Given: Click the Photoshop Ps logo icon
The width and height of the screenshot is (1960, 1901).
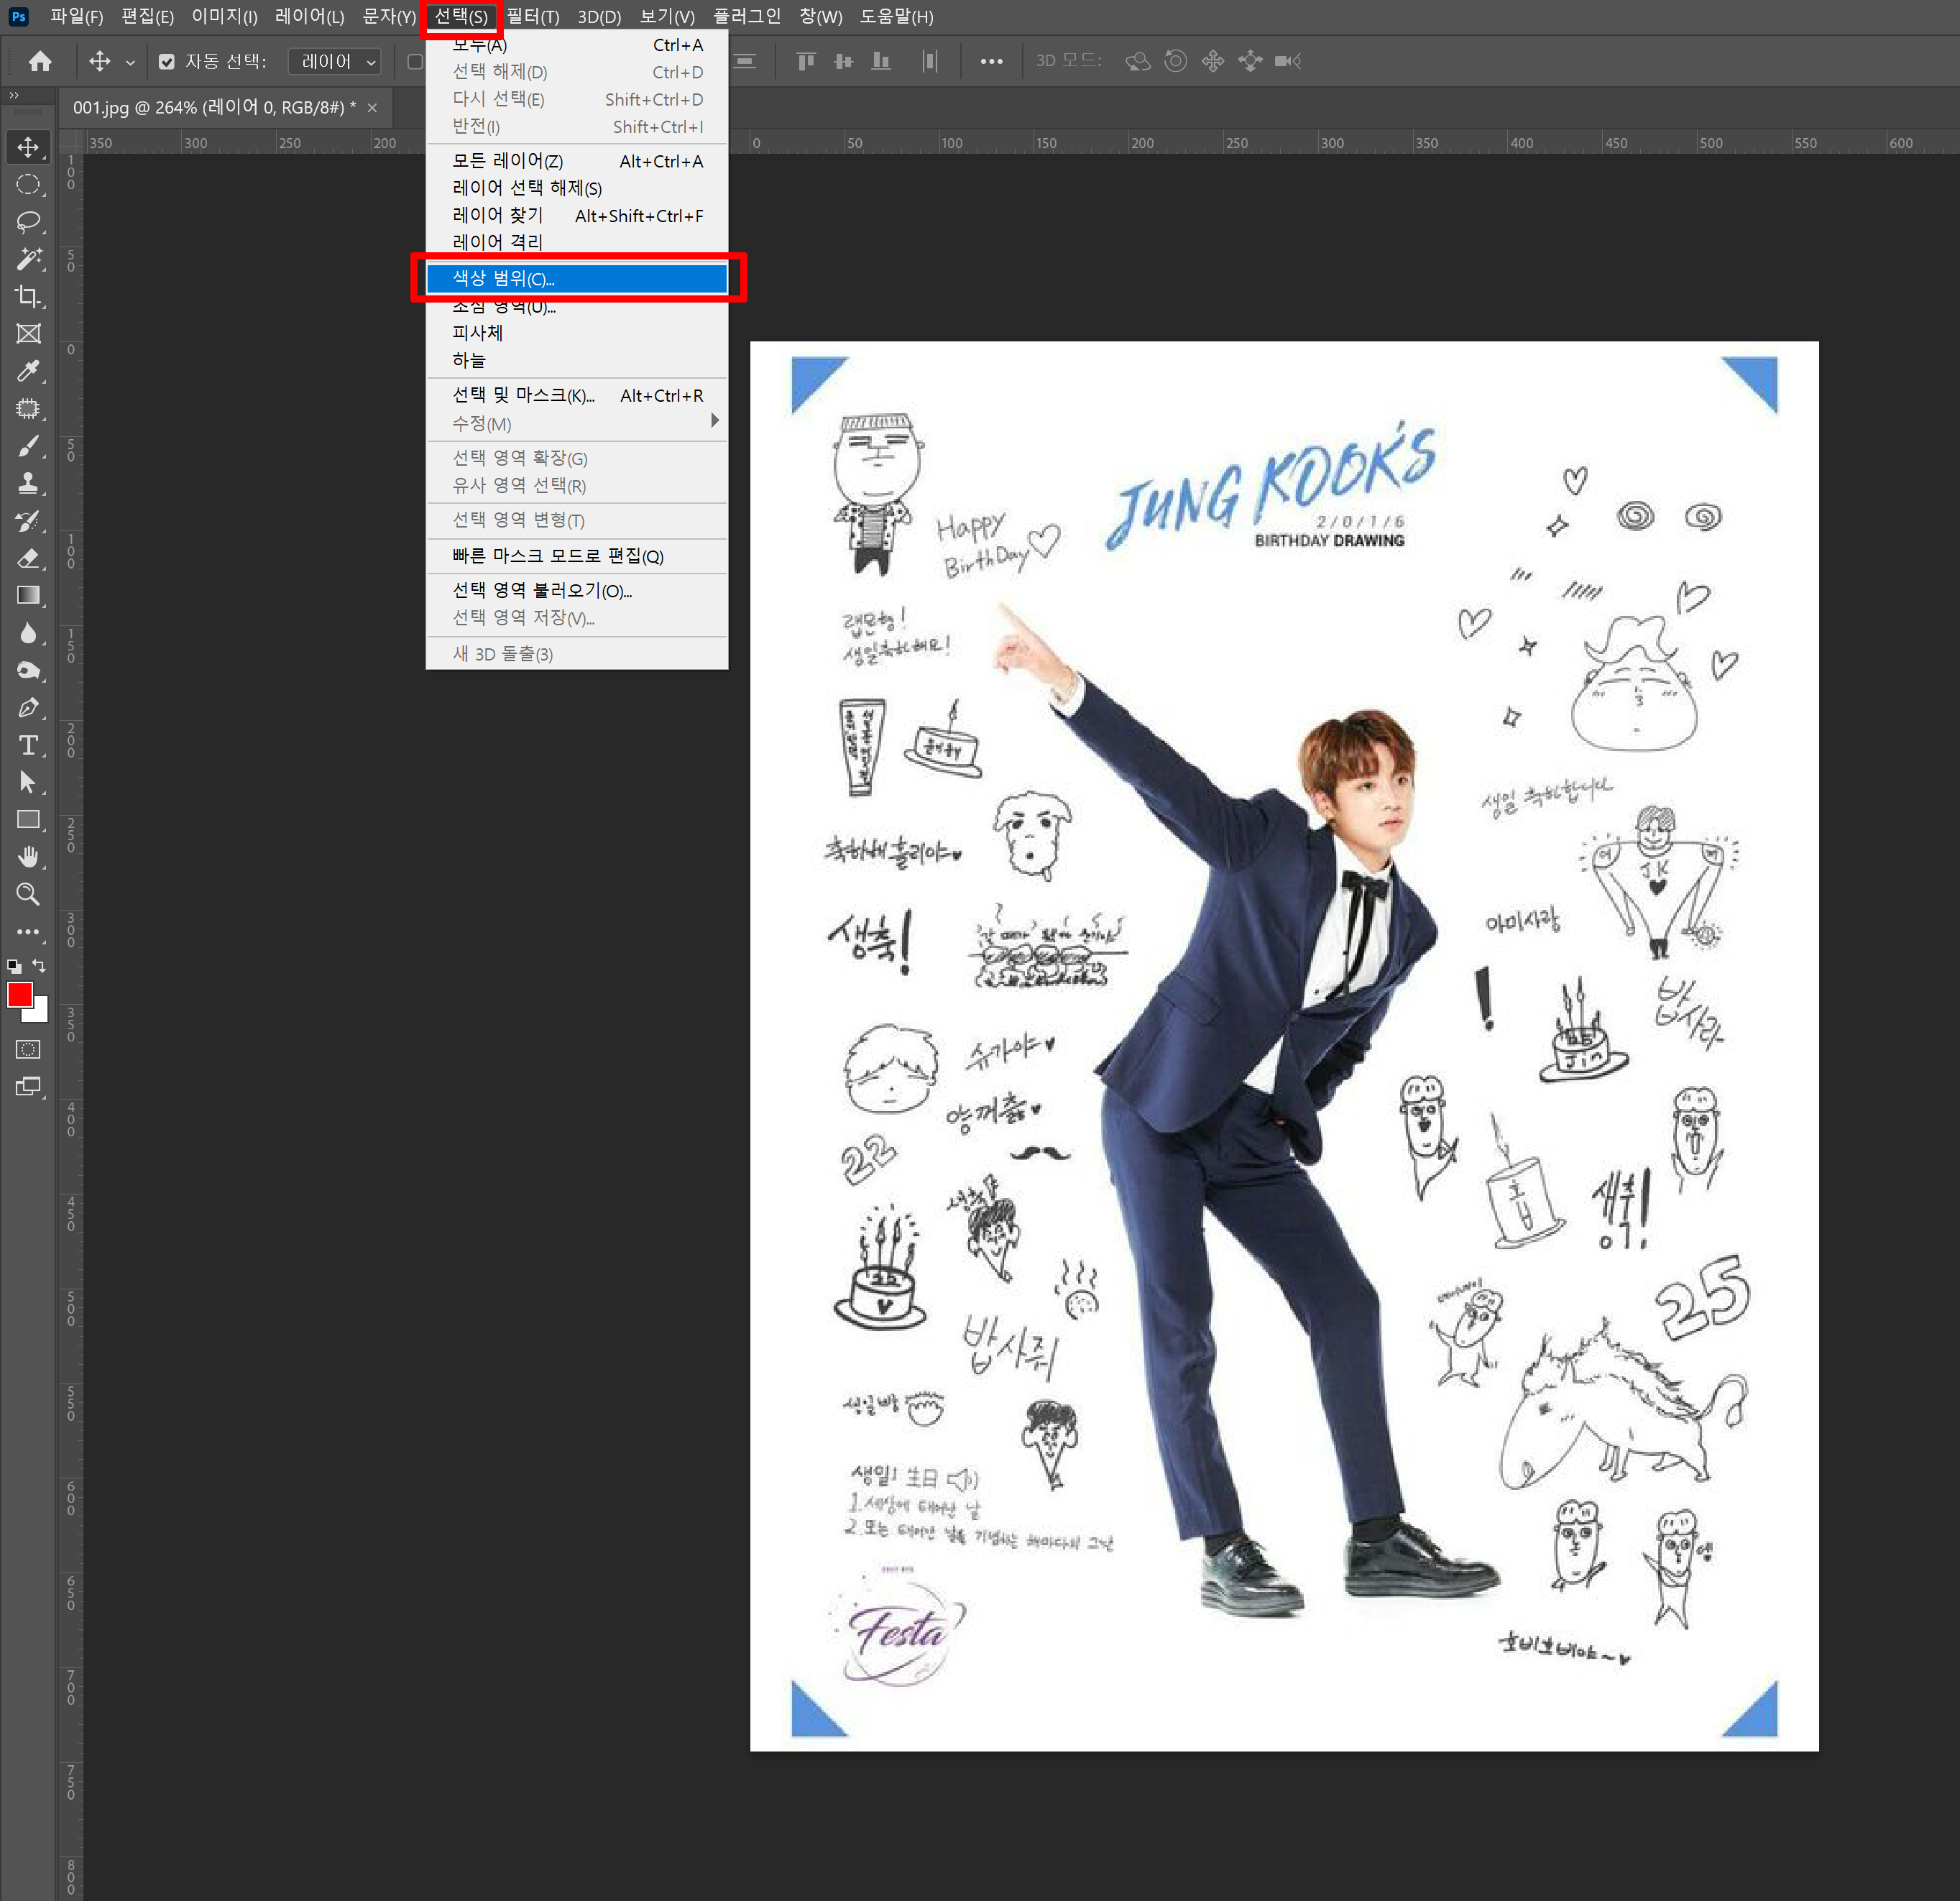Looking at the screenshot, I should [18, 16].
